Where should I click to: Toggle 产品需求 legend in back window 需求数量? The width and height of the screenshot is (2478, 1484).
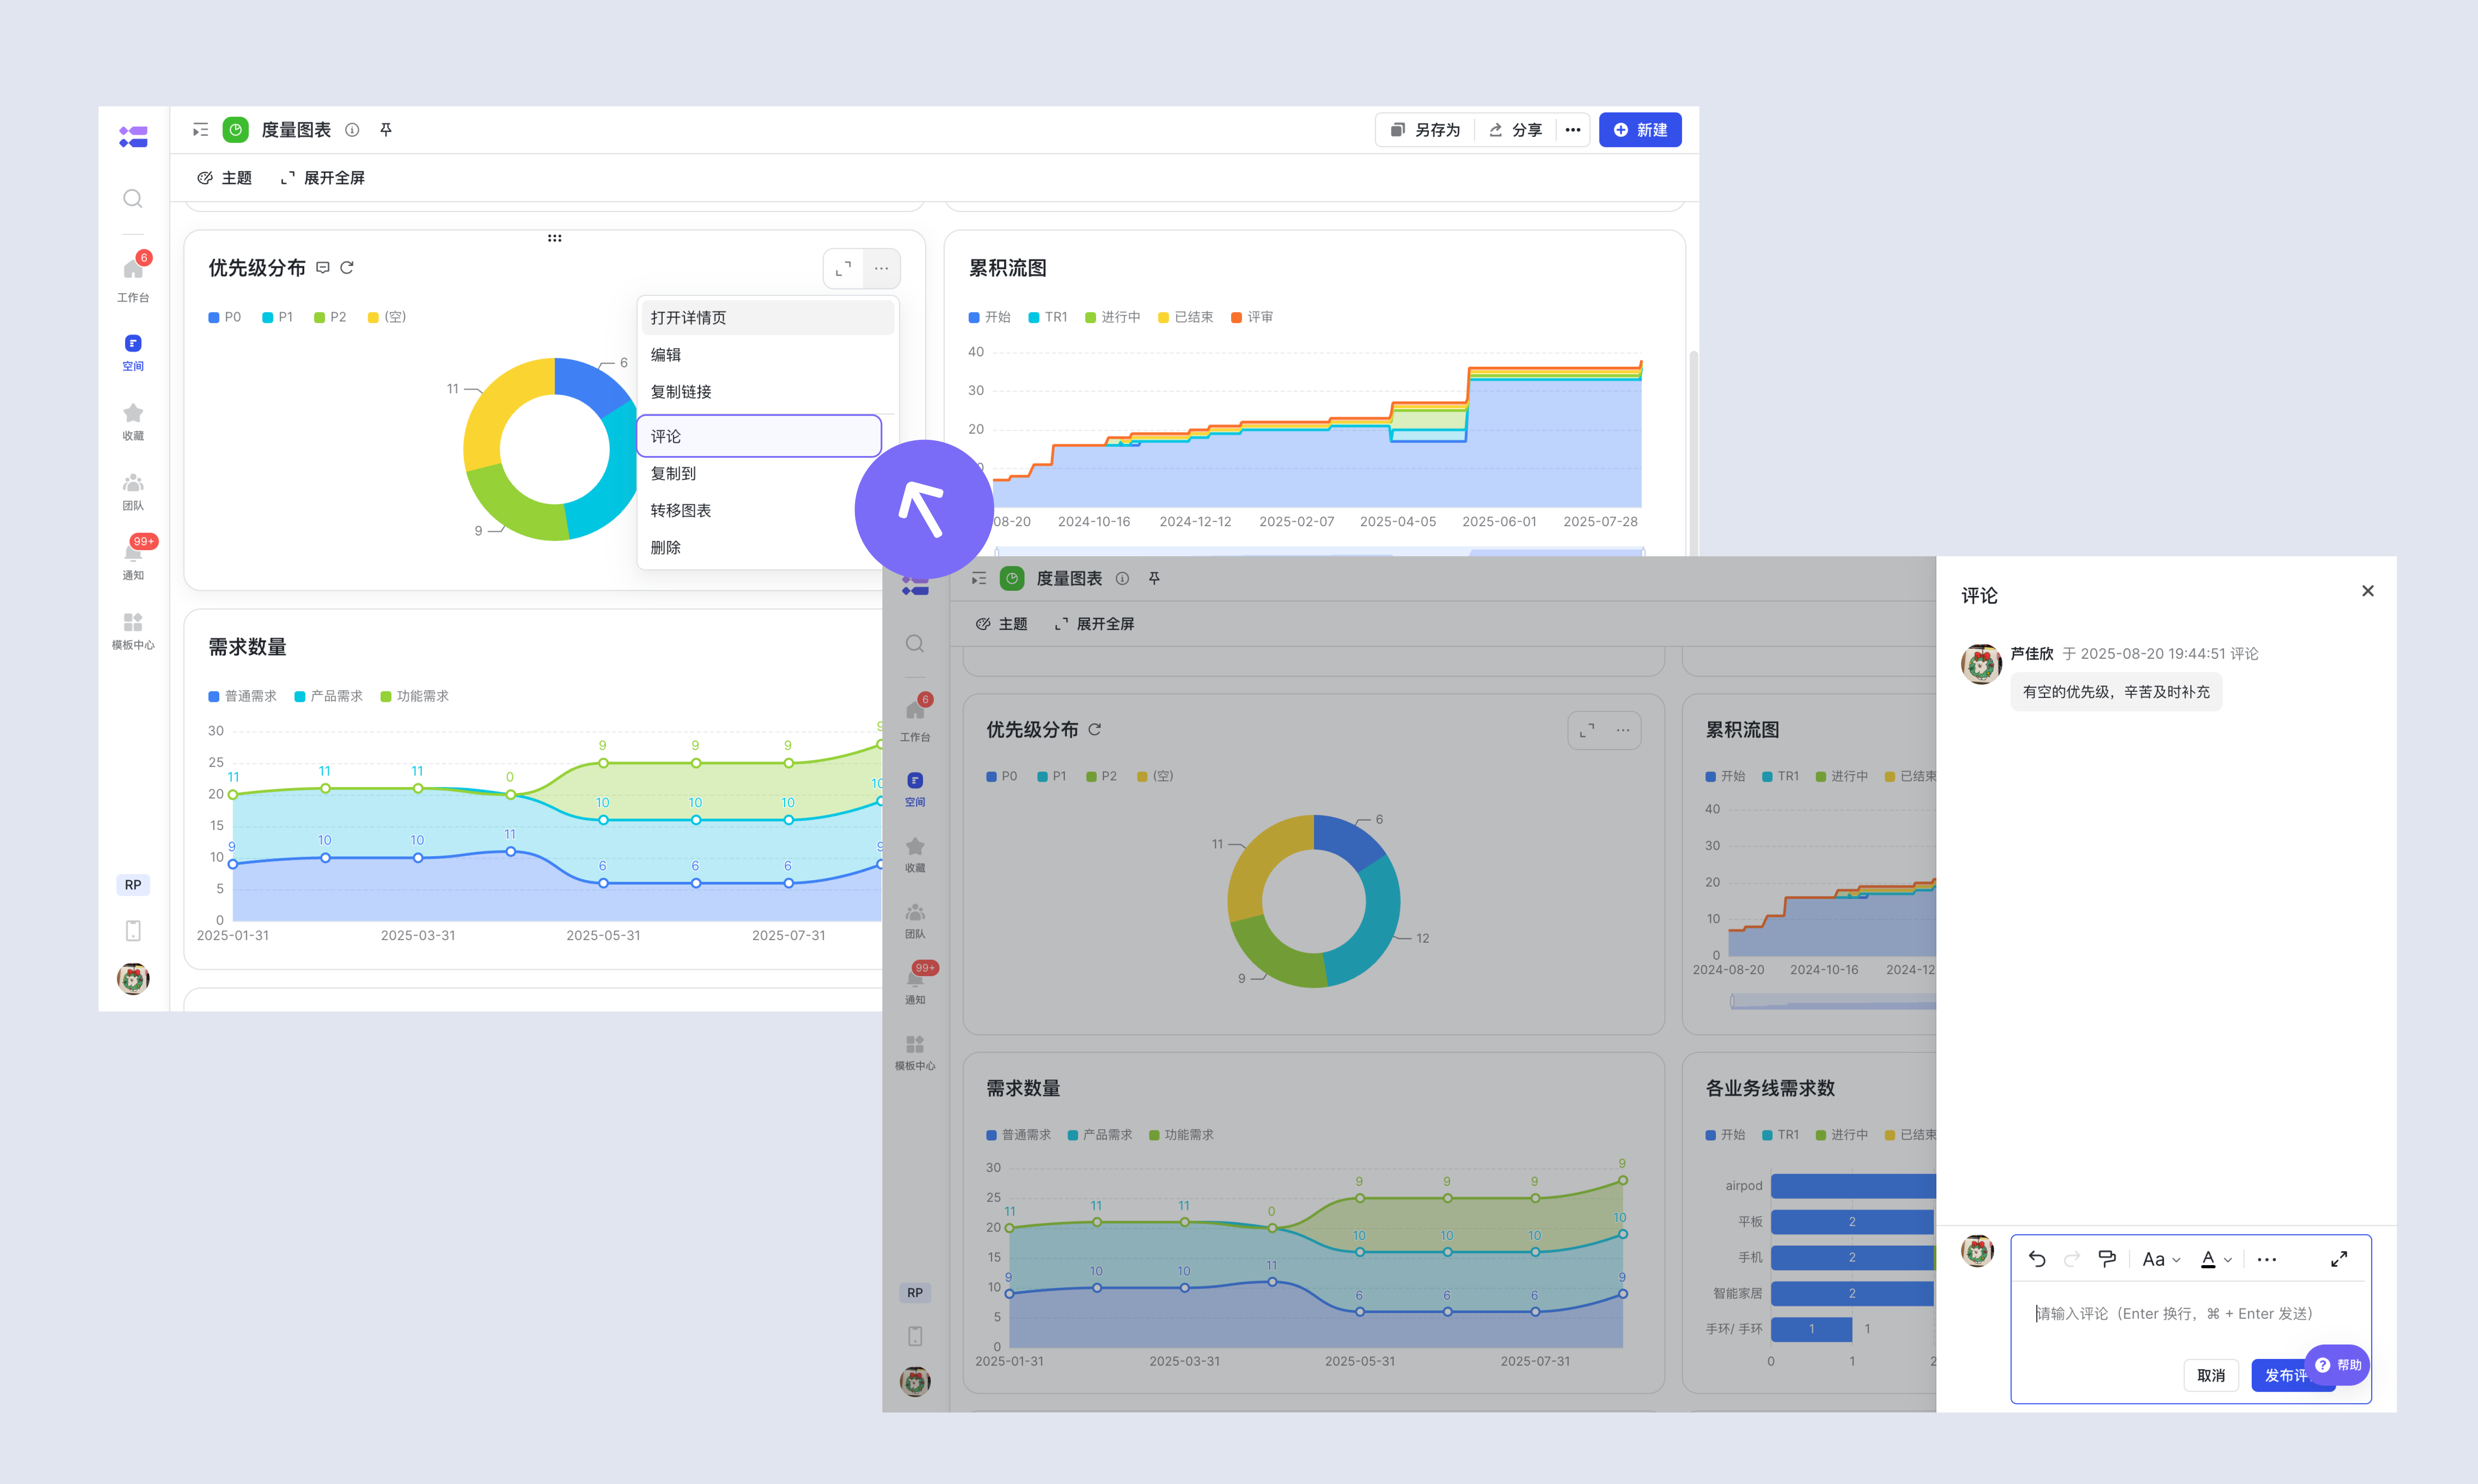pos(329,696)
